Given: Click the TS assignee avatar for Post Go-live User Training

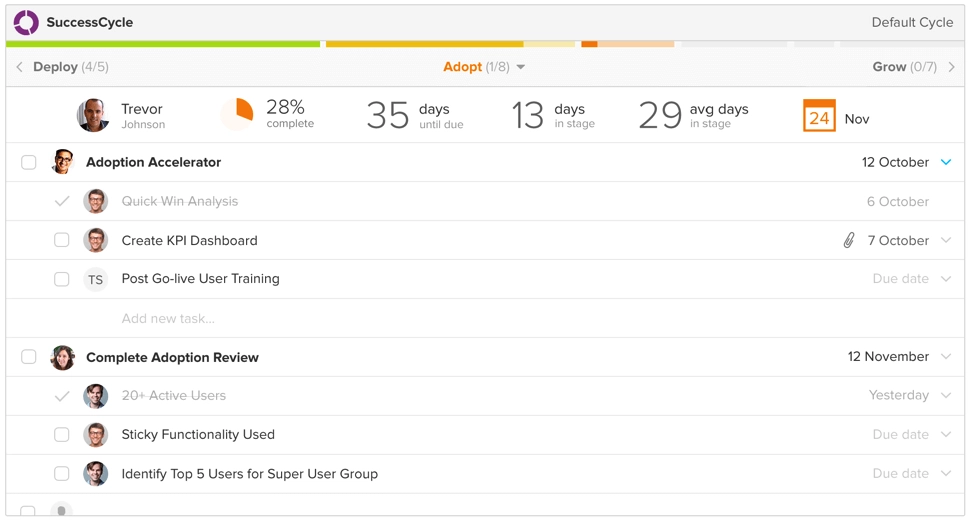Looking at the screenshot, I should click(95, 280).
